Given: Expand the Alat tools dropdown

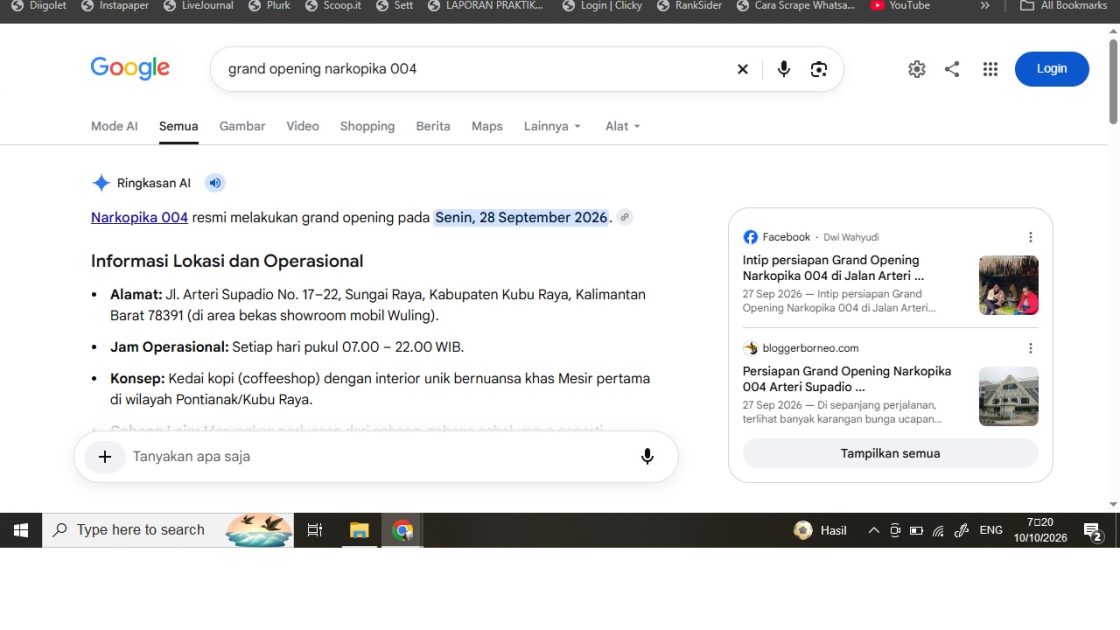Looking at the screenshot, I should pyautogui.click(x=622, y=126).
